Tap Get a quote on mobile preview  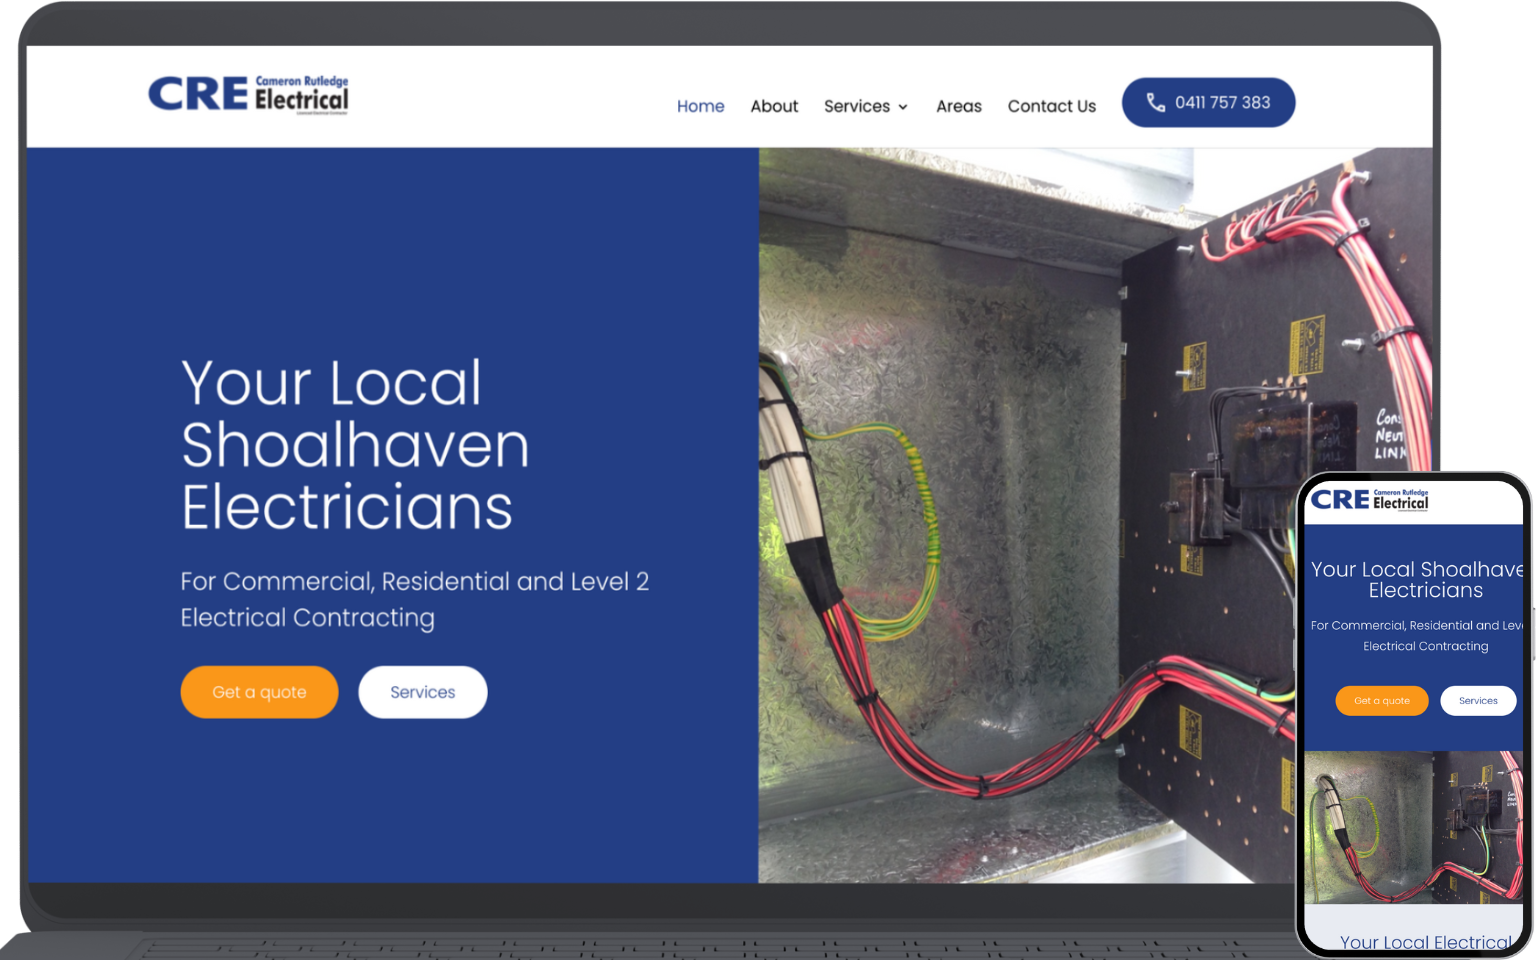coord(1381,701)
